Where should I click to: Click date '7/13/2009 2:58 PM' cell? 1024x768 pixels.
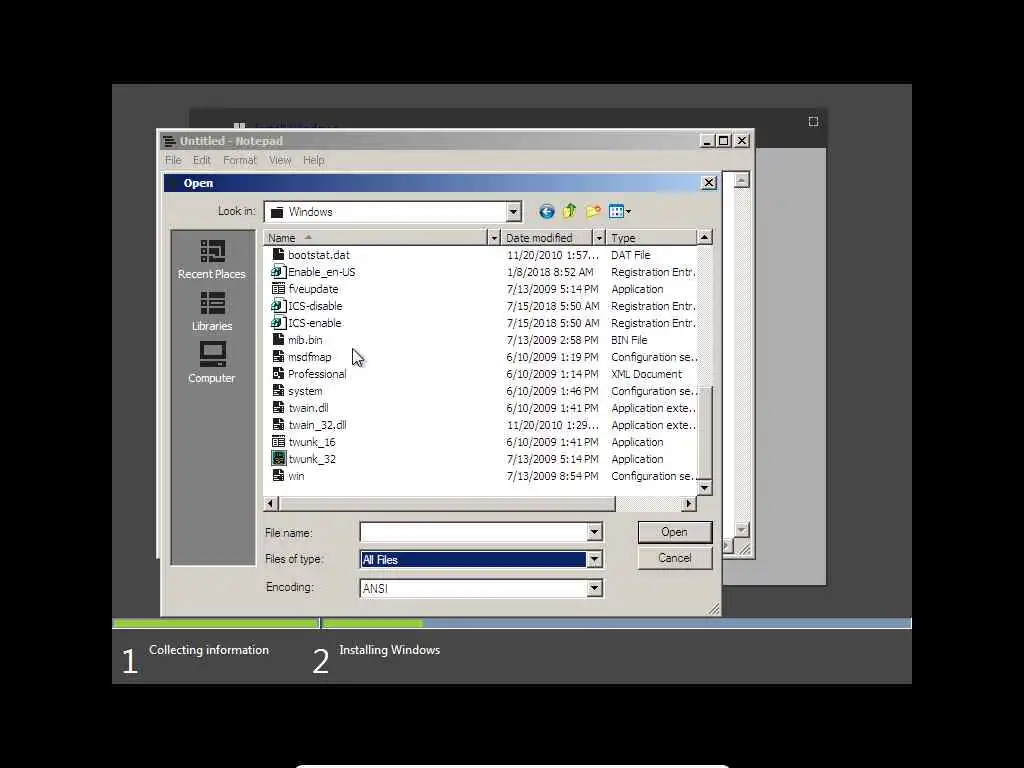click(552, 340)
